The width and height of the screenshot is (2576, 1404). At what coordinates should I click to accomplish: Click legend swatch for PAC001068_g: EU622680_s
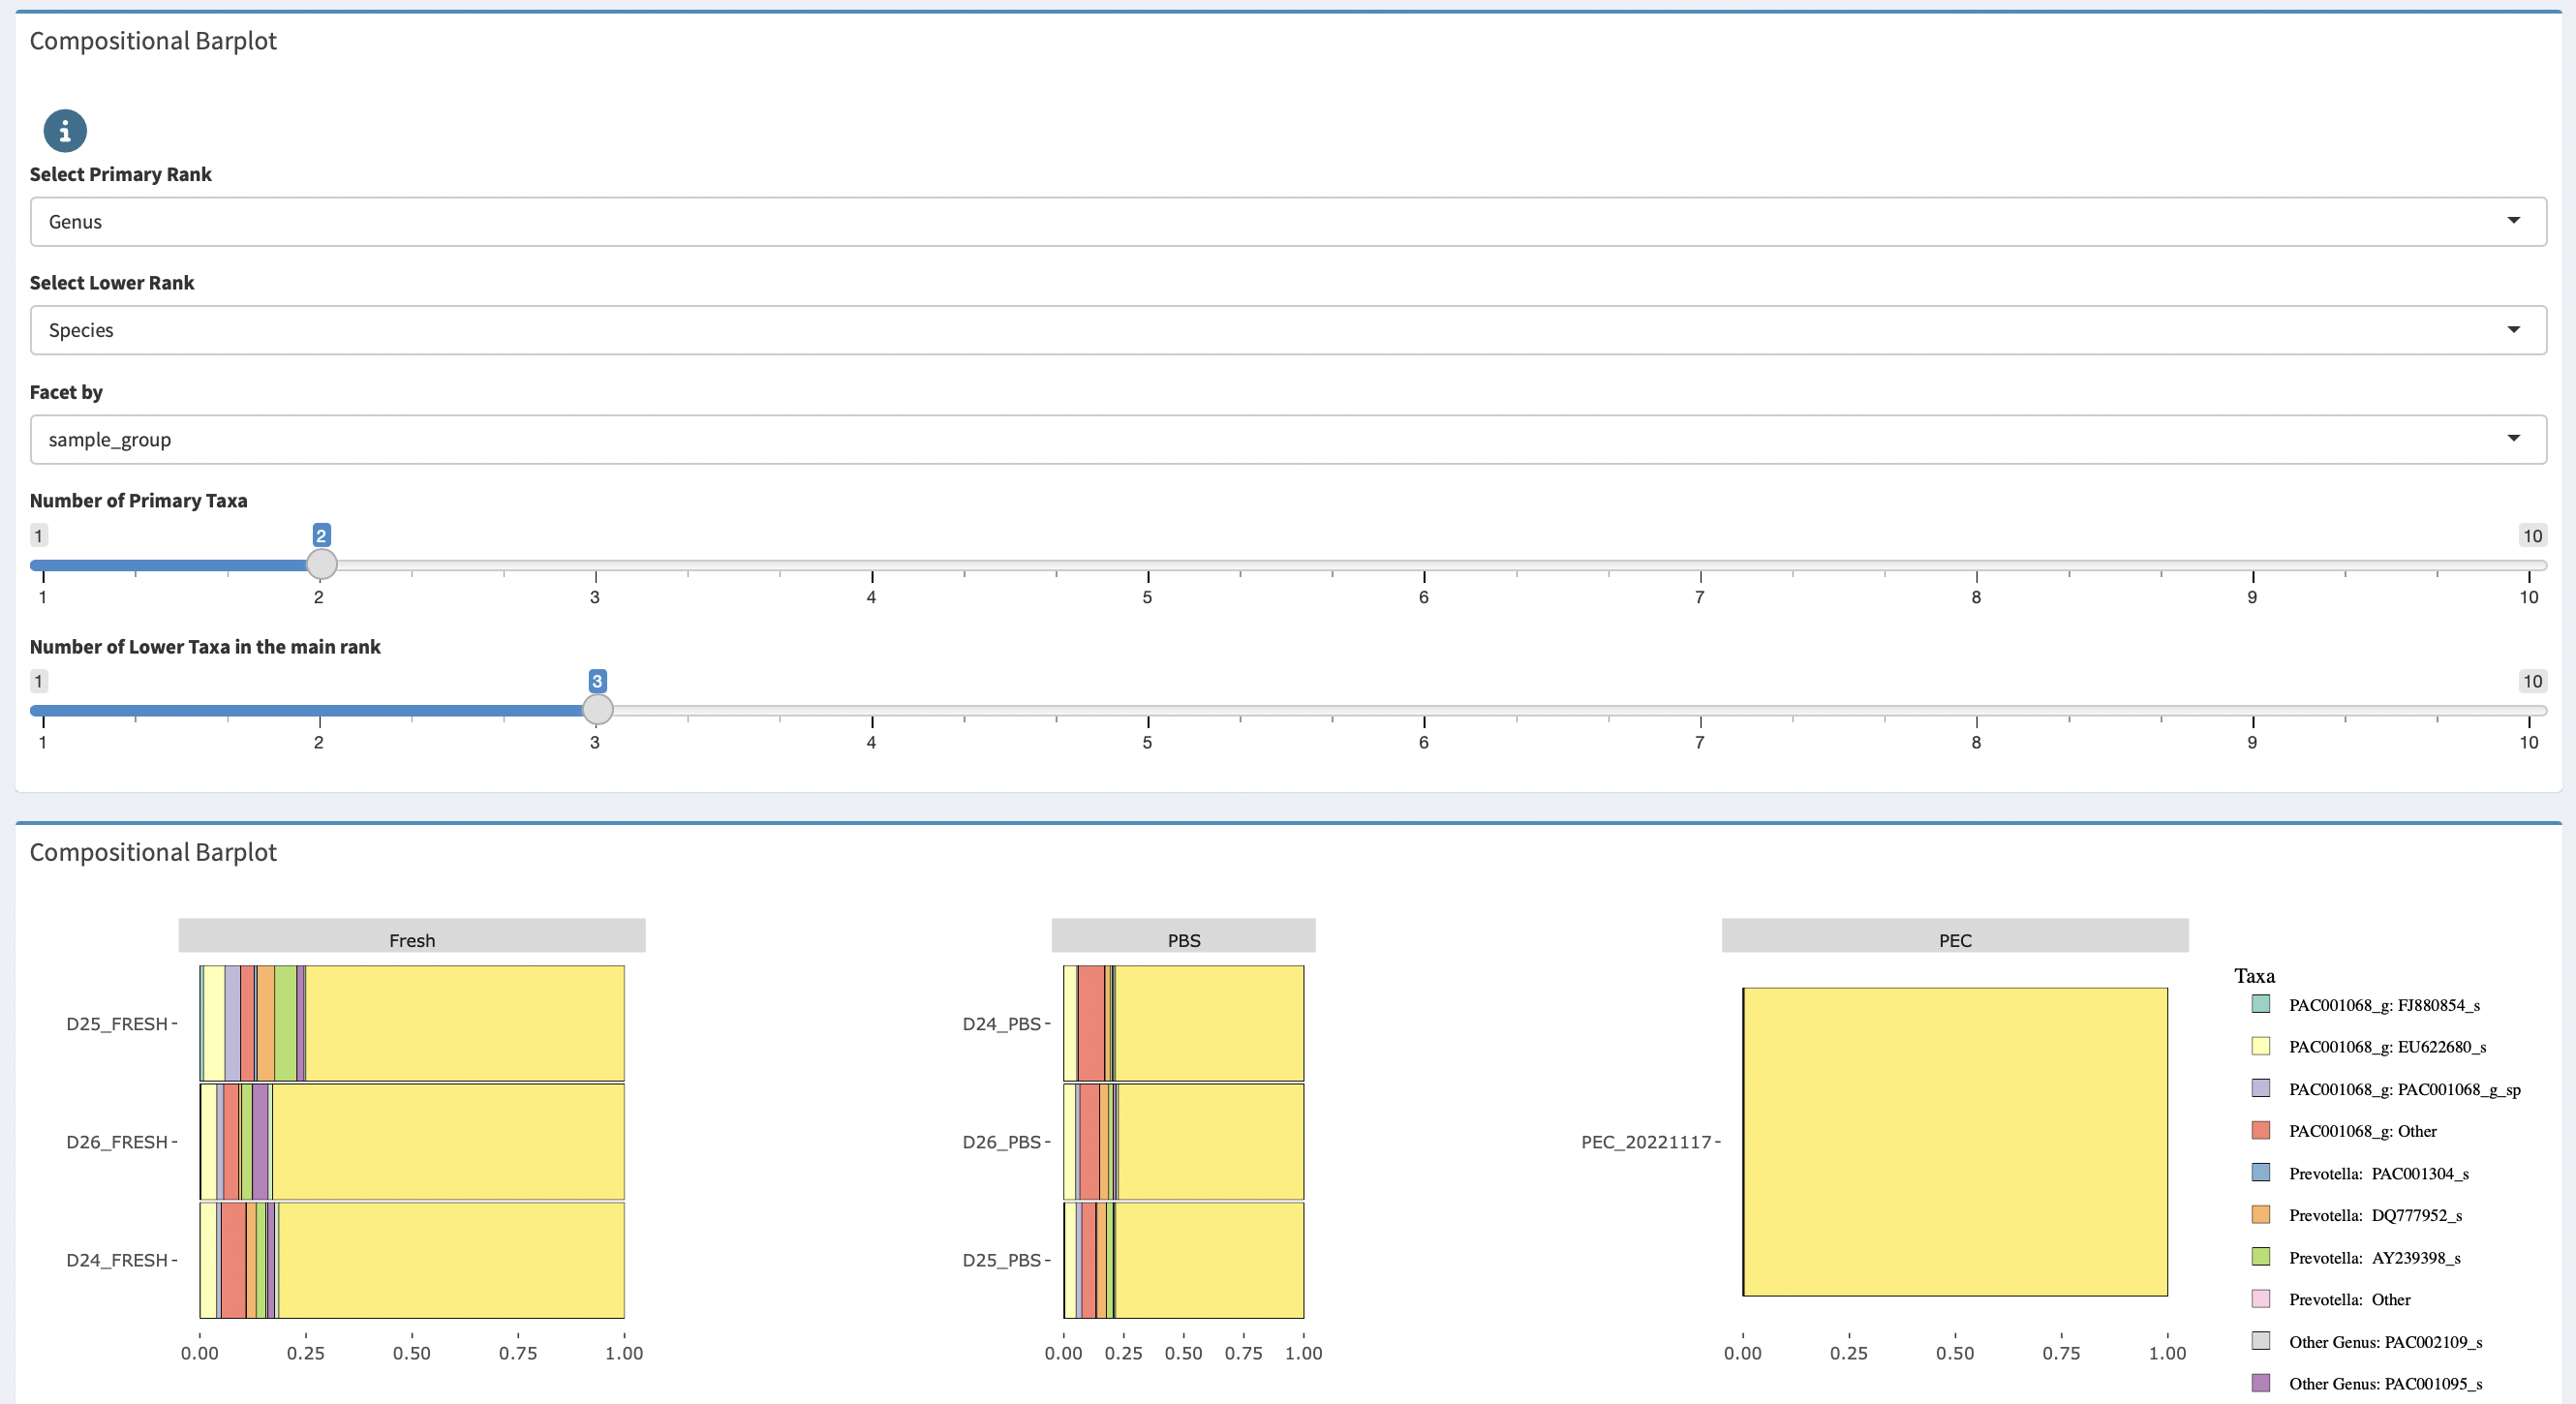pos(2261,1046)
